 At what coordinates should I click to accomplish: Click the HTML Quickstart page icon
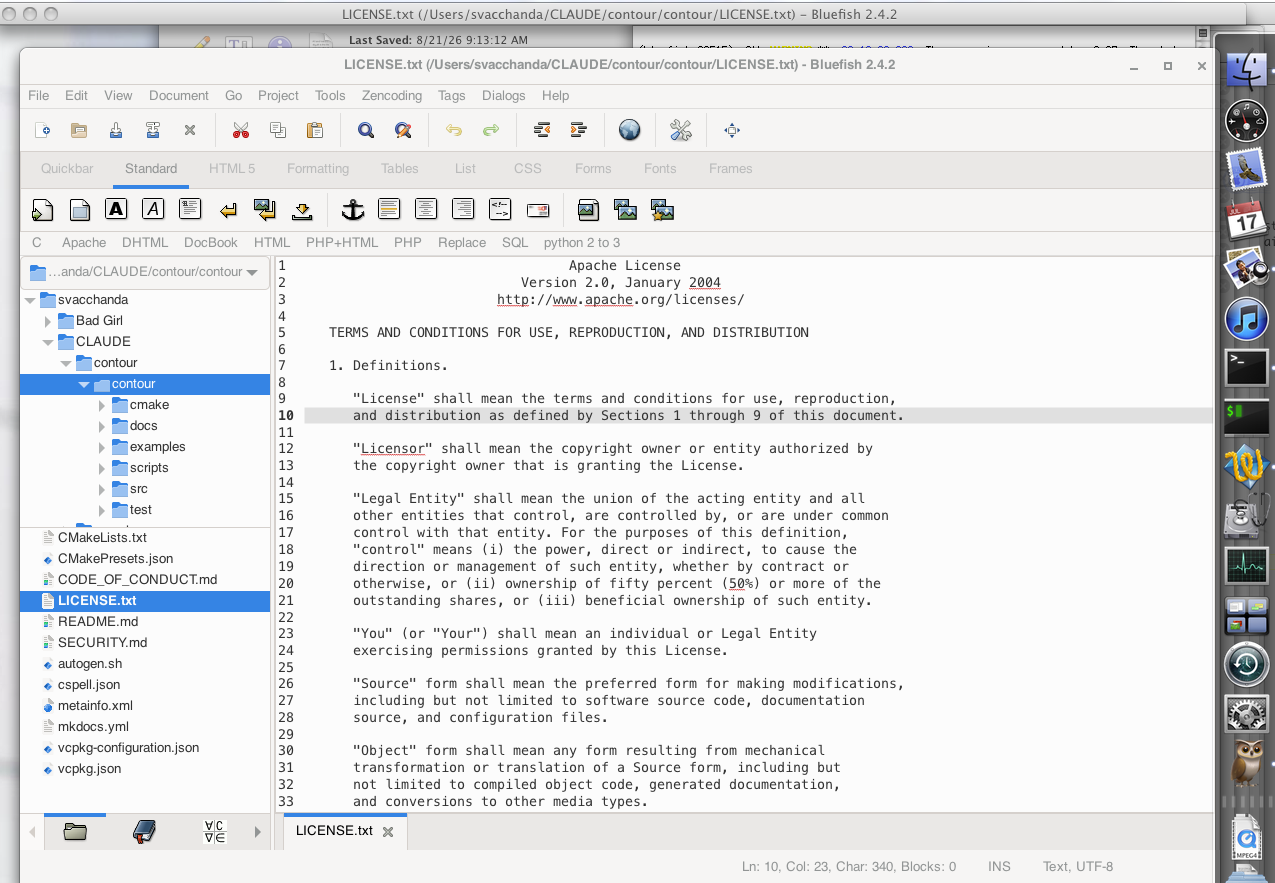click(43, 210)
